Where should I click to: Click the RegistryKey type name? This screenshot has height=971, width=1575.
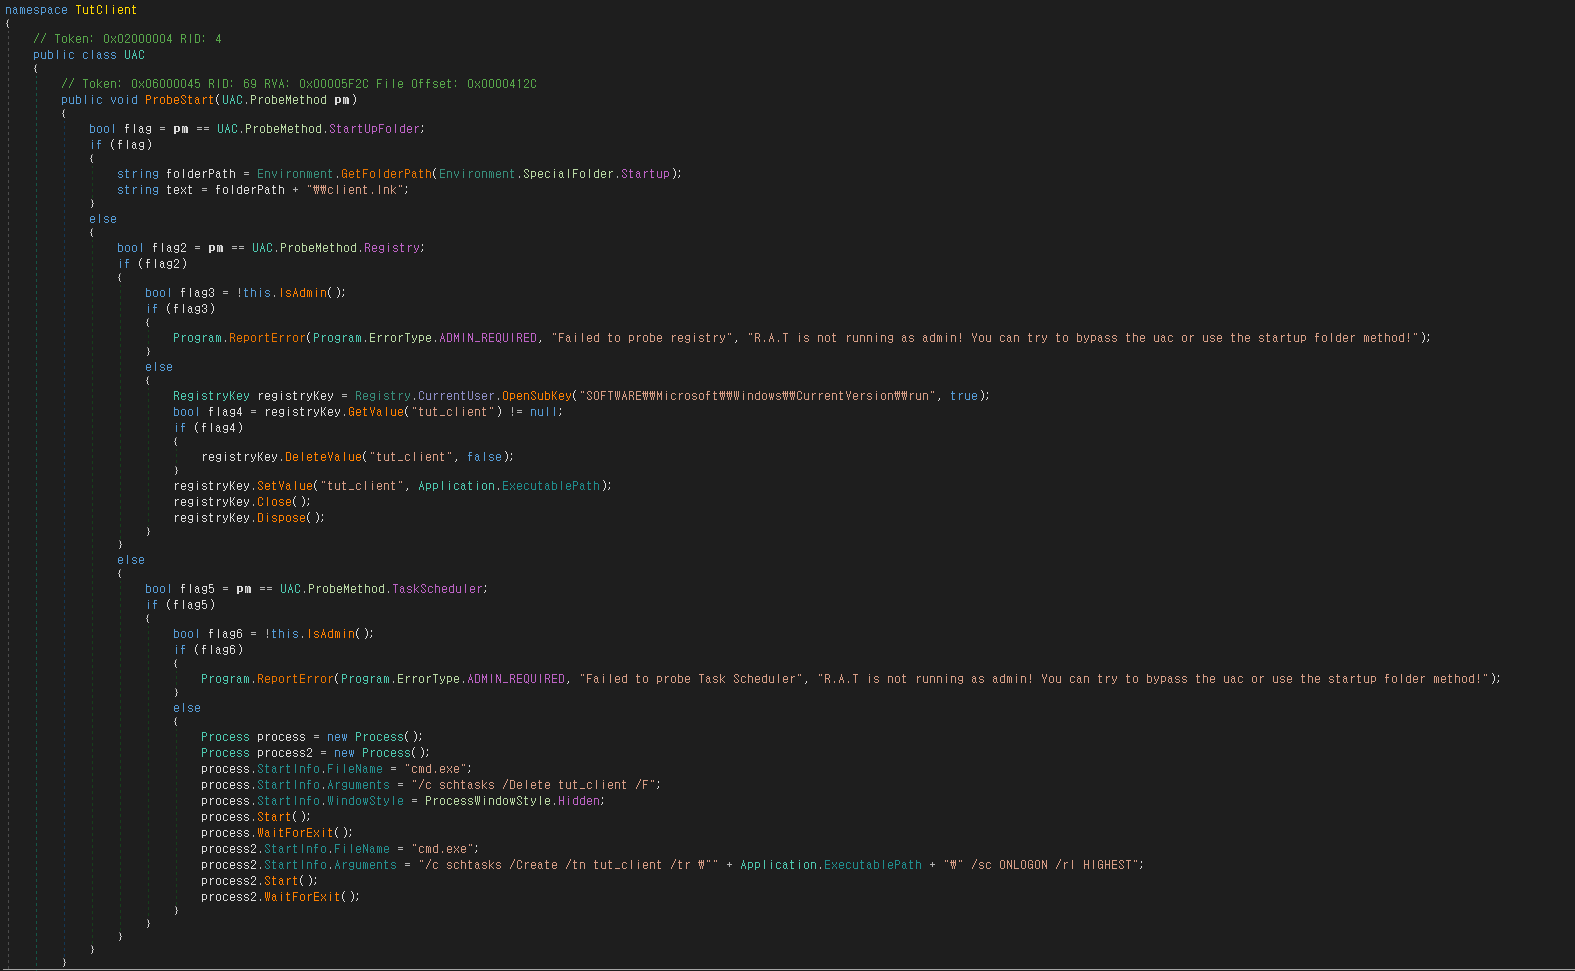point(211,396)
